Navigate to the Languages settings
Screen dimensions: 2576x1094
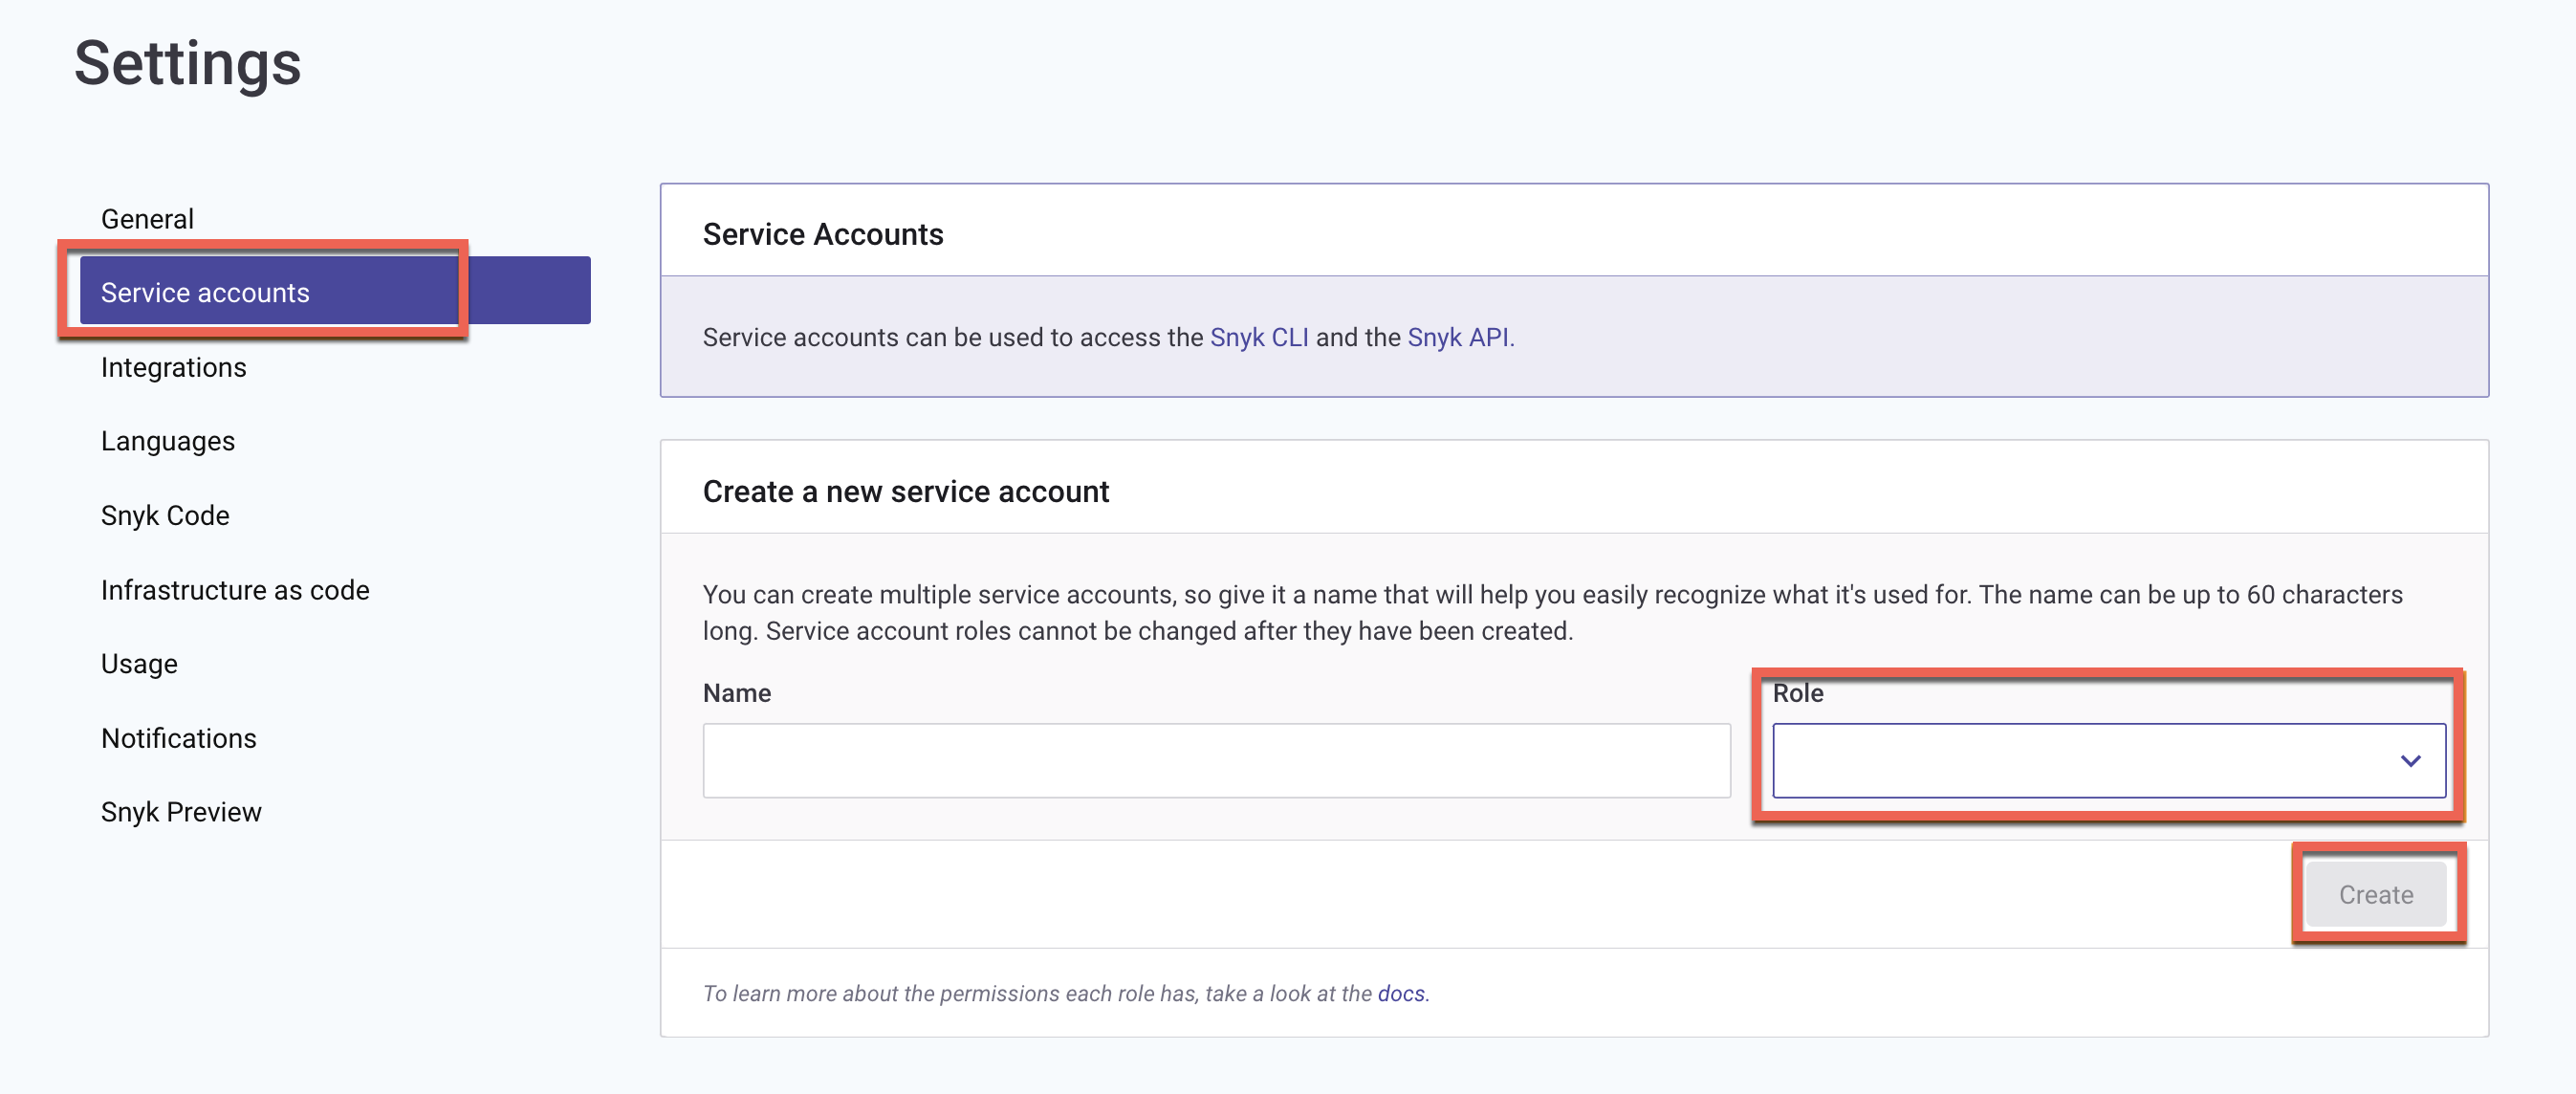tap(167, 440)
